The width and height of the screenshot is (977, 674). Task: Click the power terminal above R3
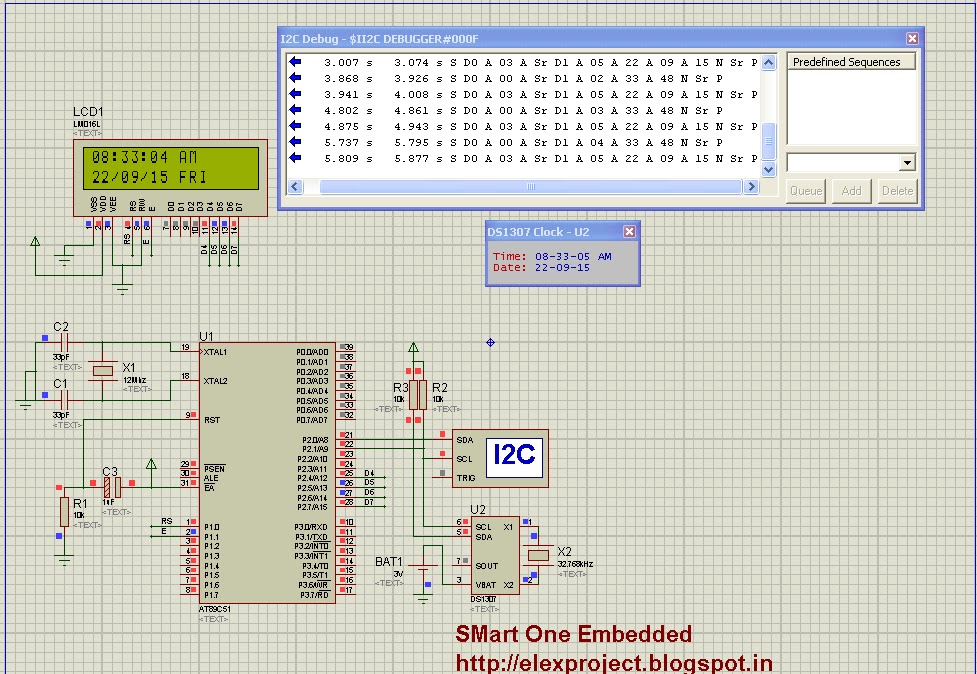413,345
